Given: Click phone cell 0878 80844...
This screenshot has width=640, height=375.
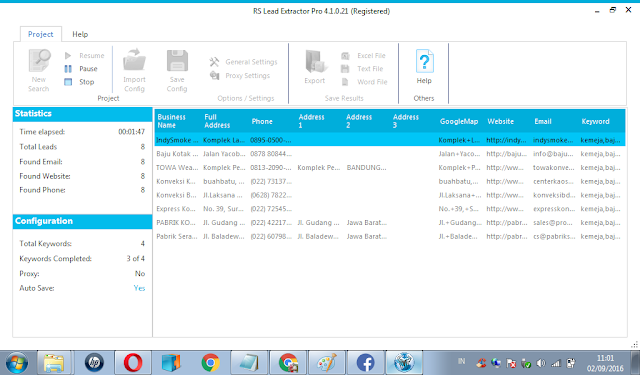Looking at the screenshot, I should coord(271,154).
